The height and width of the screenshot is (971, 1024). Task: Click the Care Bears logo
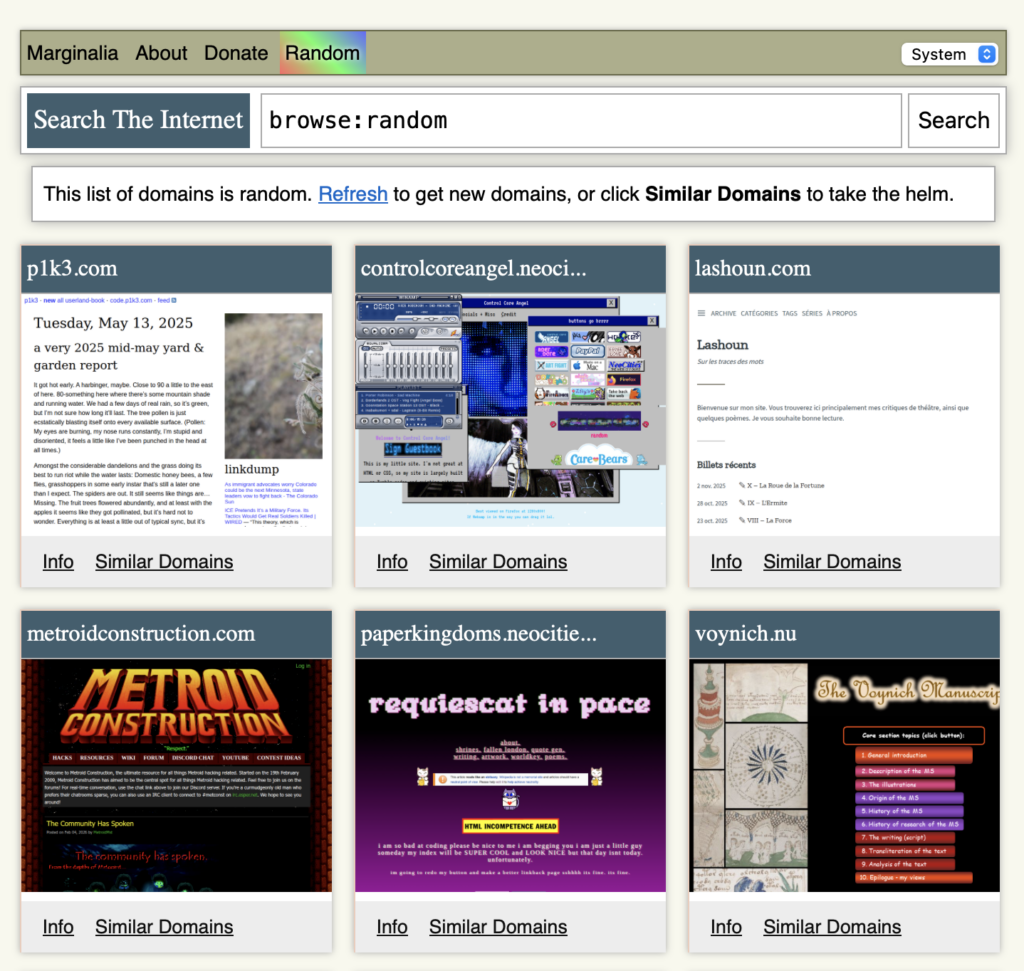[x=599, y=458]
